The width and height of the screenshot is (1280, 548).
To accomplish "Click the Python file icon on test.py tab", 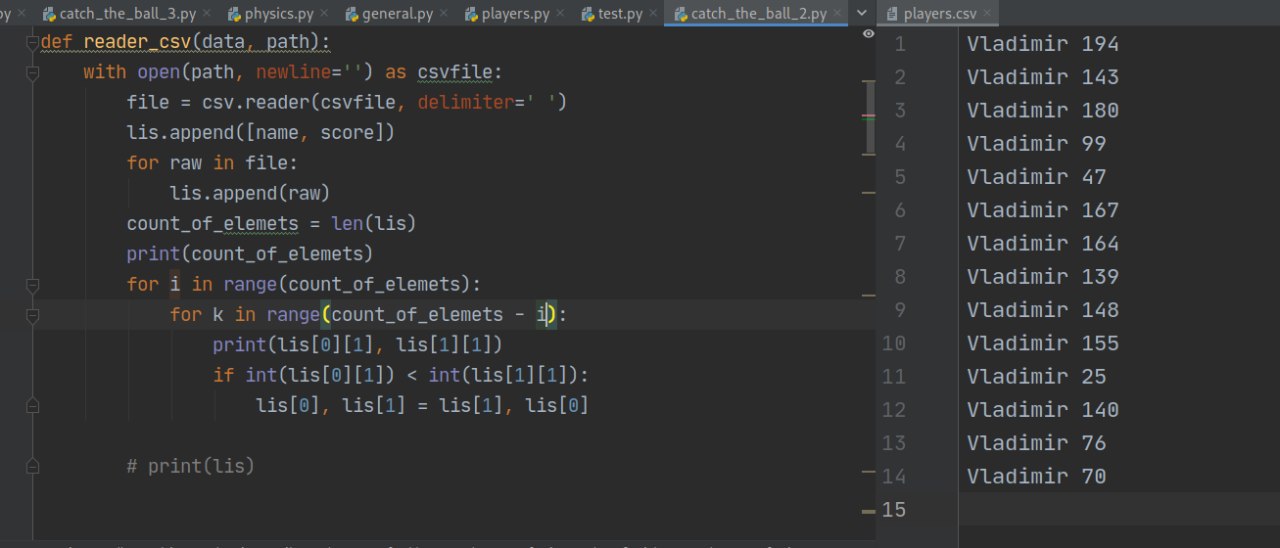I will click(x=589, y=14).
